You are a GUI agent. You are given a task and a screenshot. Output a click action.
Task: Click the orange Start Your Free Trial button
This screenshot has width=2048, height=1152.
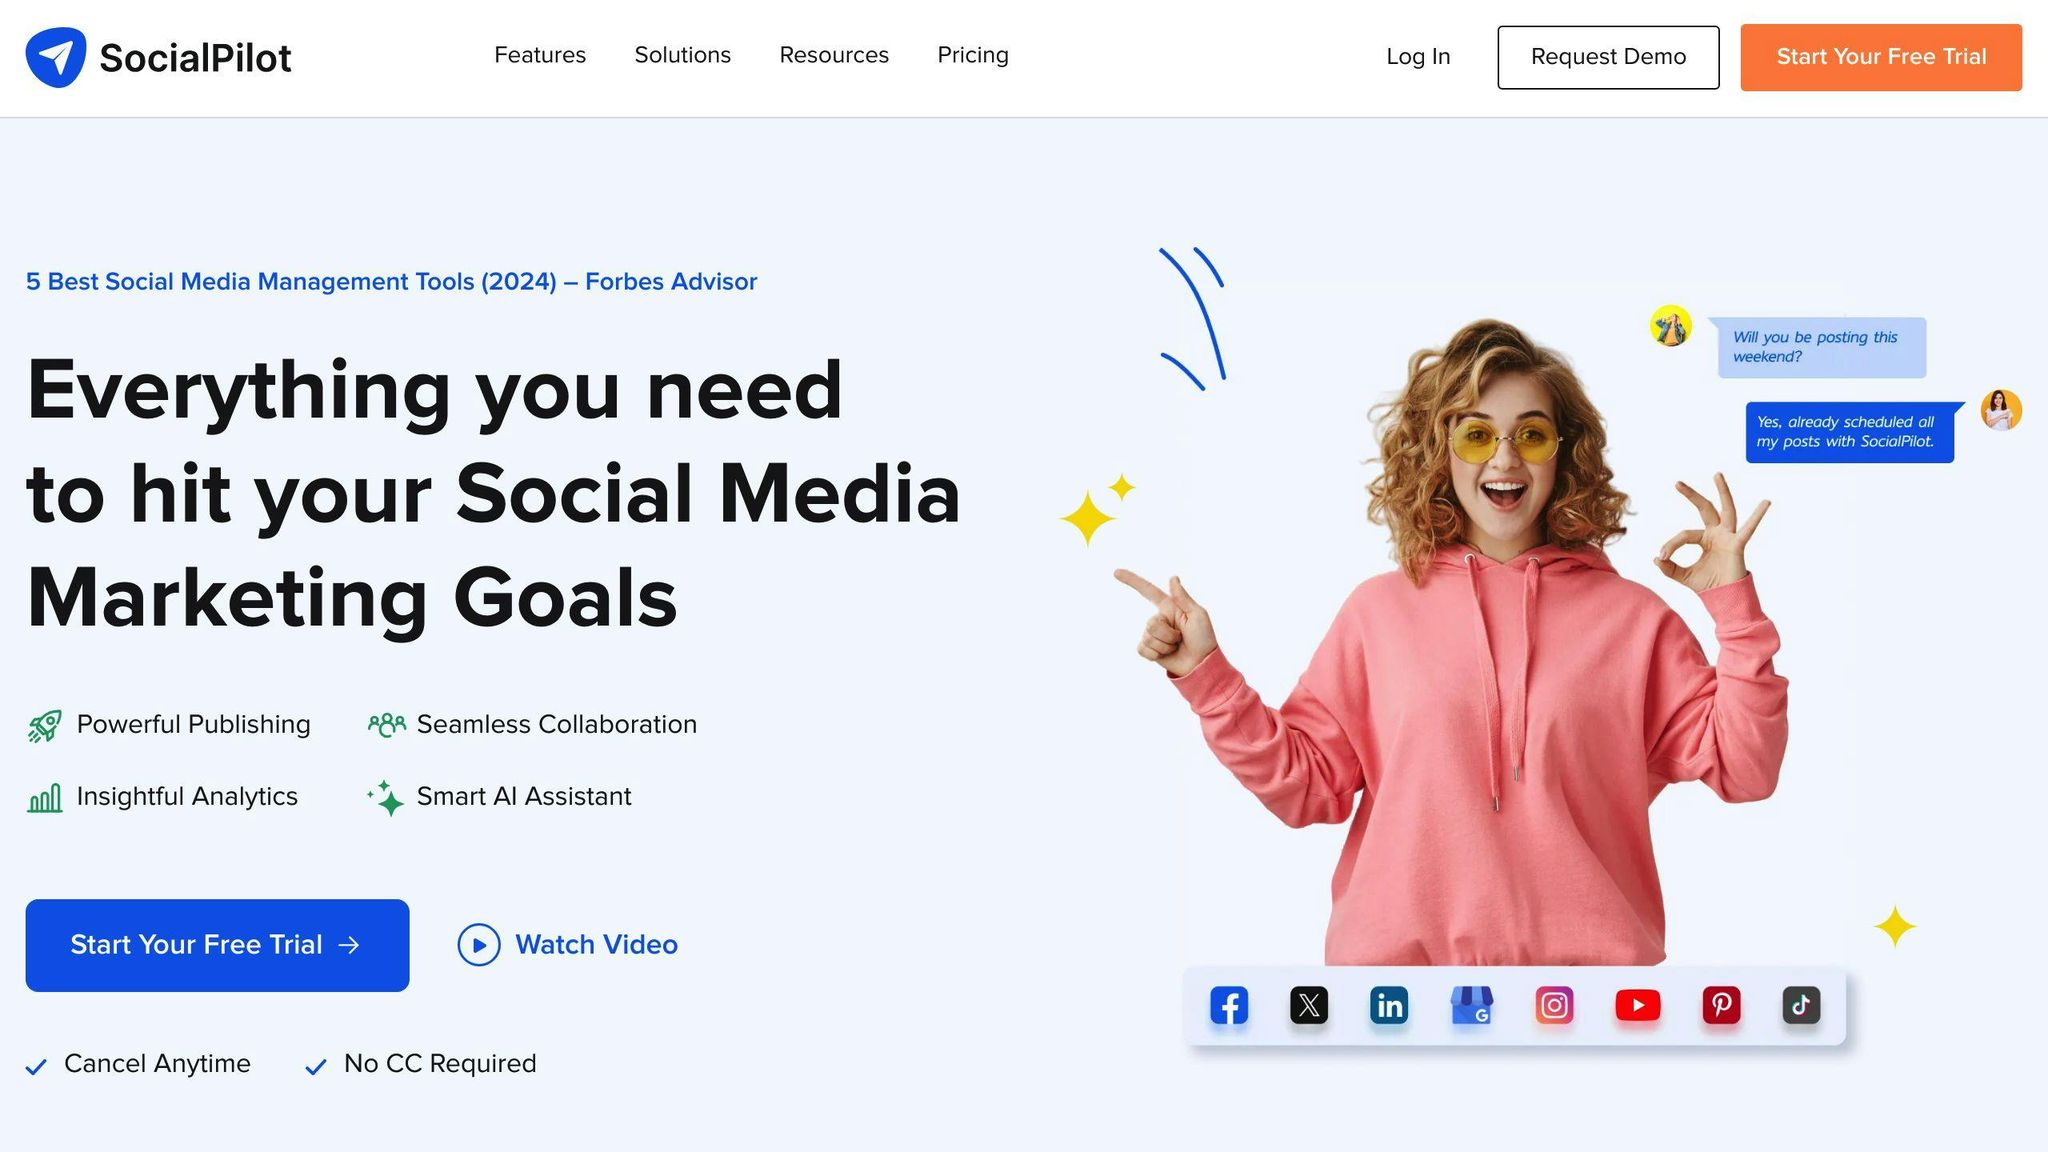coord(1881,57)
